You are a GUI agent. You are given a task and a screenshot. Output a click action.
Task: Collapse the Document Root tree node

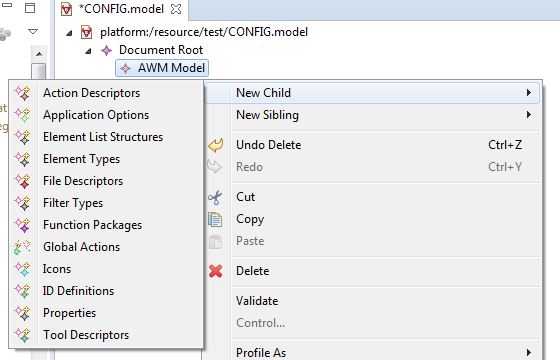88,51
